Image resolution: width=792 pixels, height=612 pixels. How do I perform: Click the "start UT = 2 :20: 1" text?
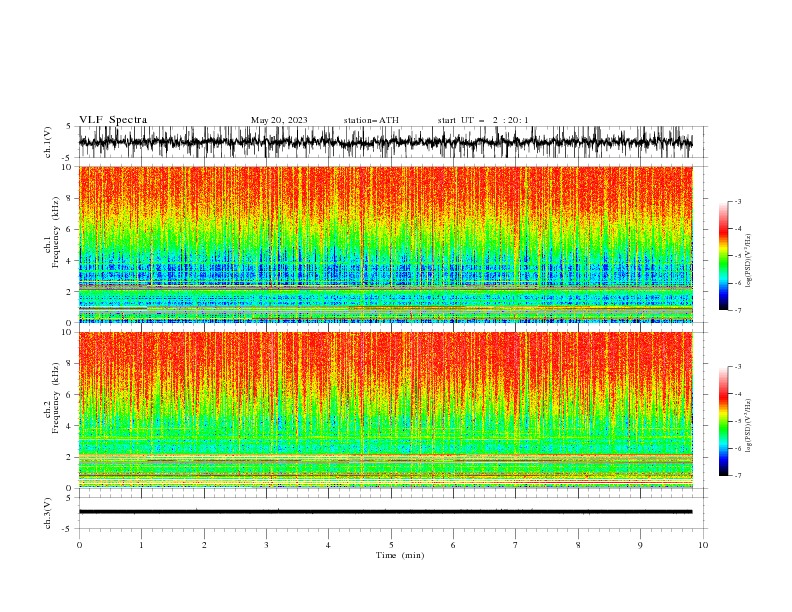(x=483, y=120)
